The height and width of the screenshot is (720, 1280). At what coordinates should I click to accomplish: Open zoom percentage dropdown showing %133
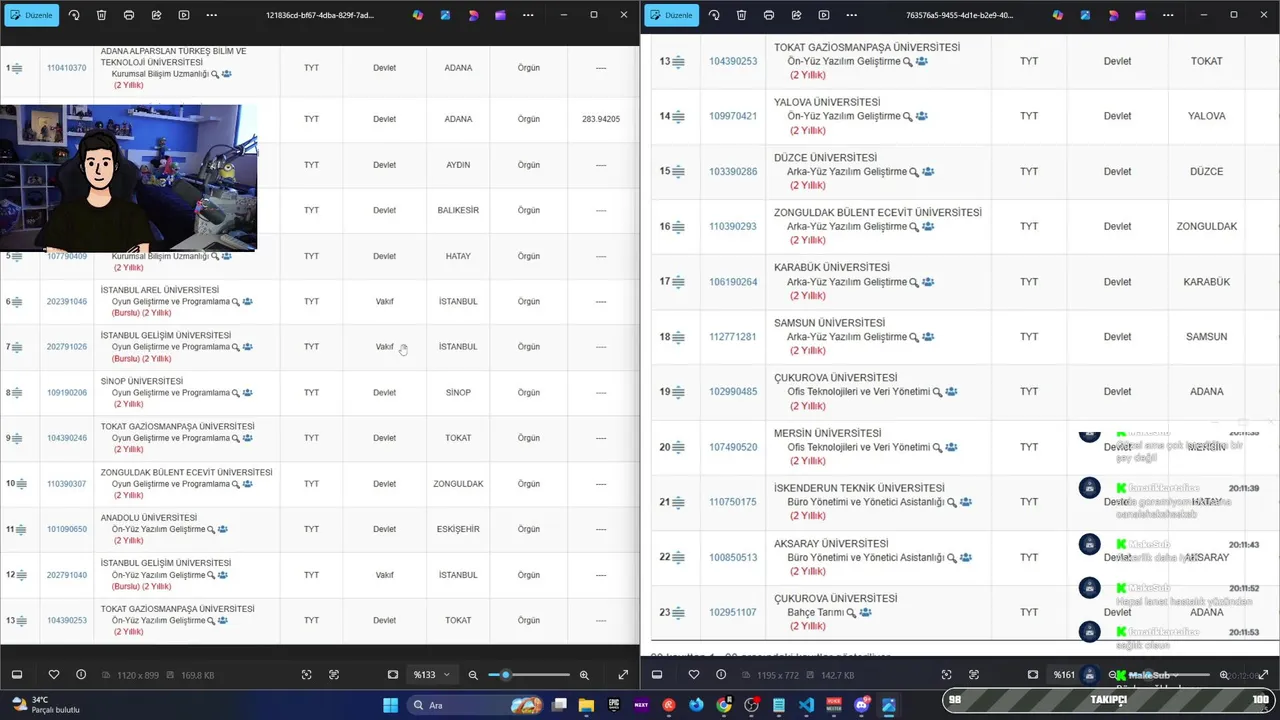pyautogui.click(x=431, y=675)
